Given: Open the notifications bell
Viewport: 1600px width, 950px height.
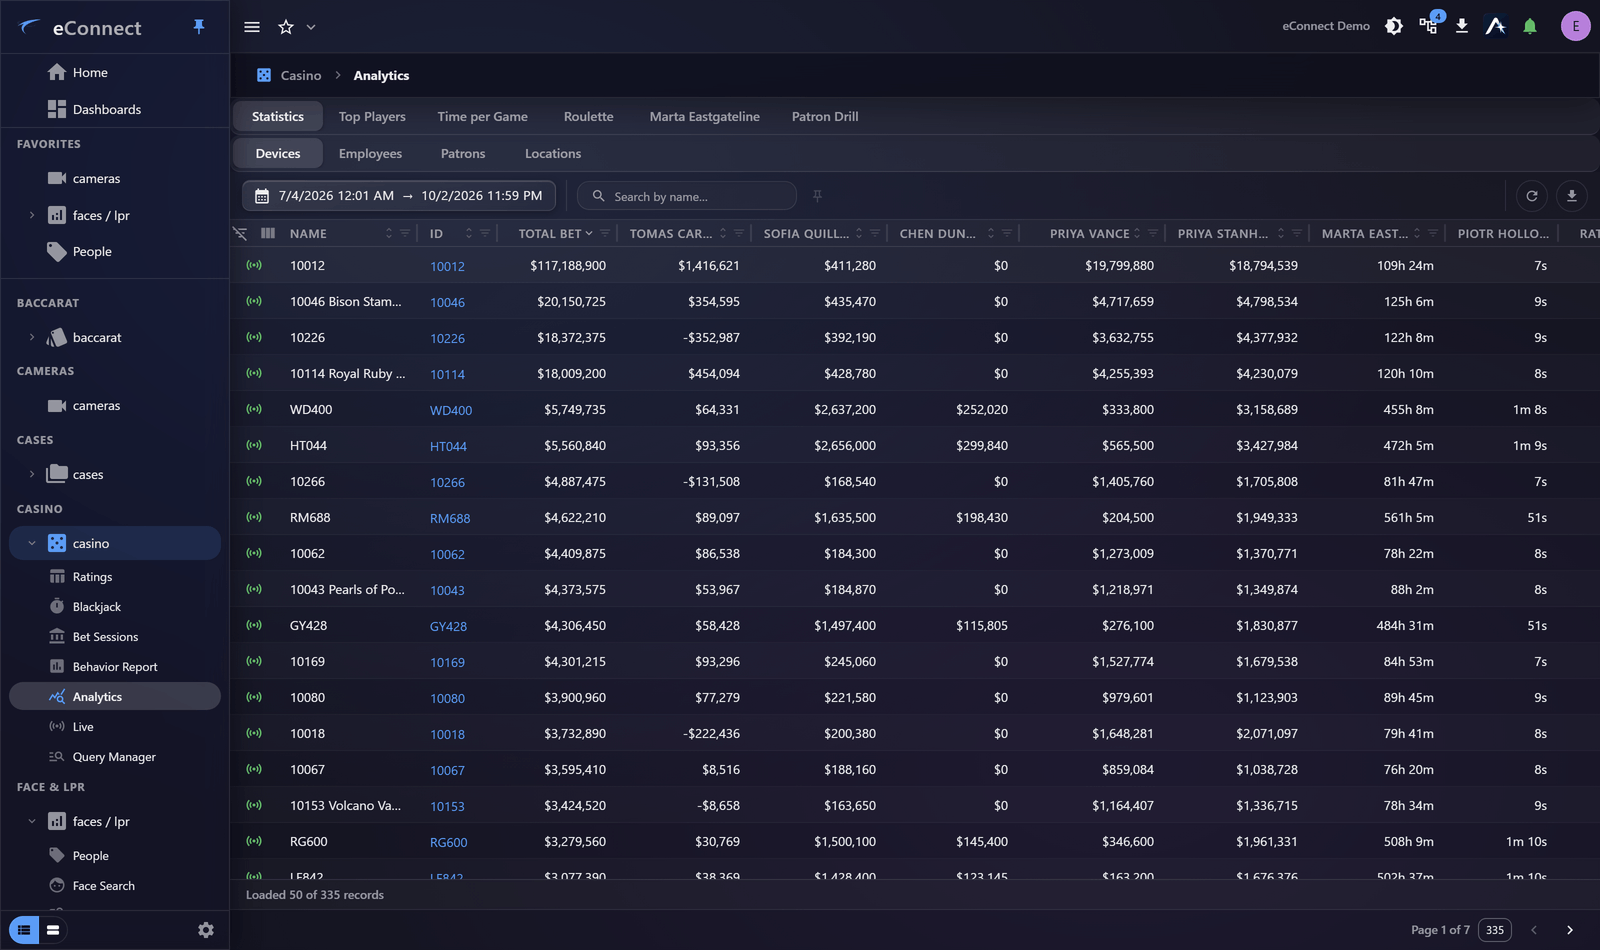Looking at the screenshot, I should 1530,26.
